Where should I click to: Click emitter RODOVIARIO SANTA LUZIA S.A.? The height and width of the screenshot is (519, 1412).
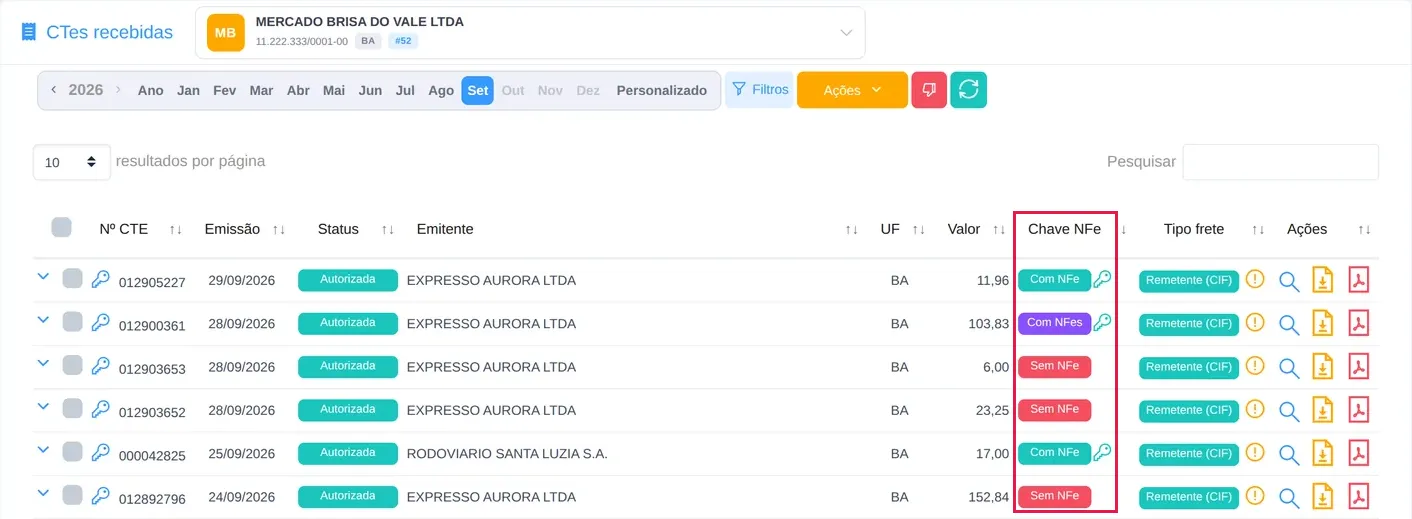(x=507, y=454)
